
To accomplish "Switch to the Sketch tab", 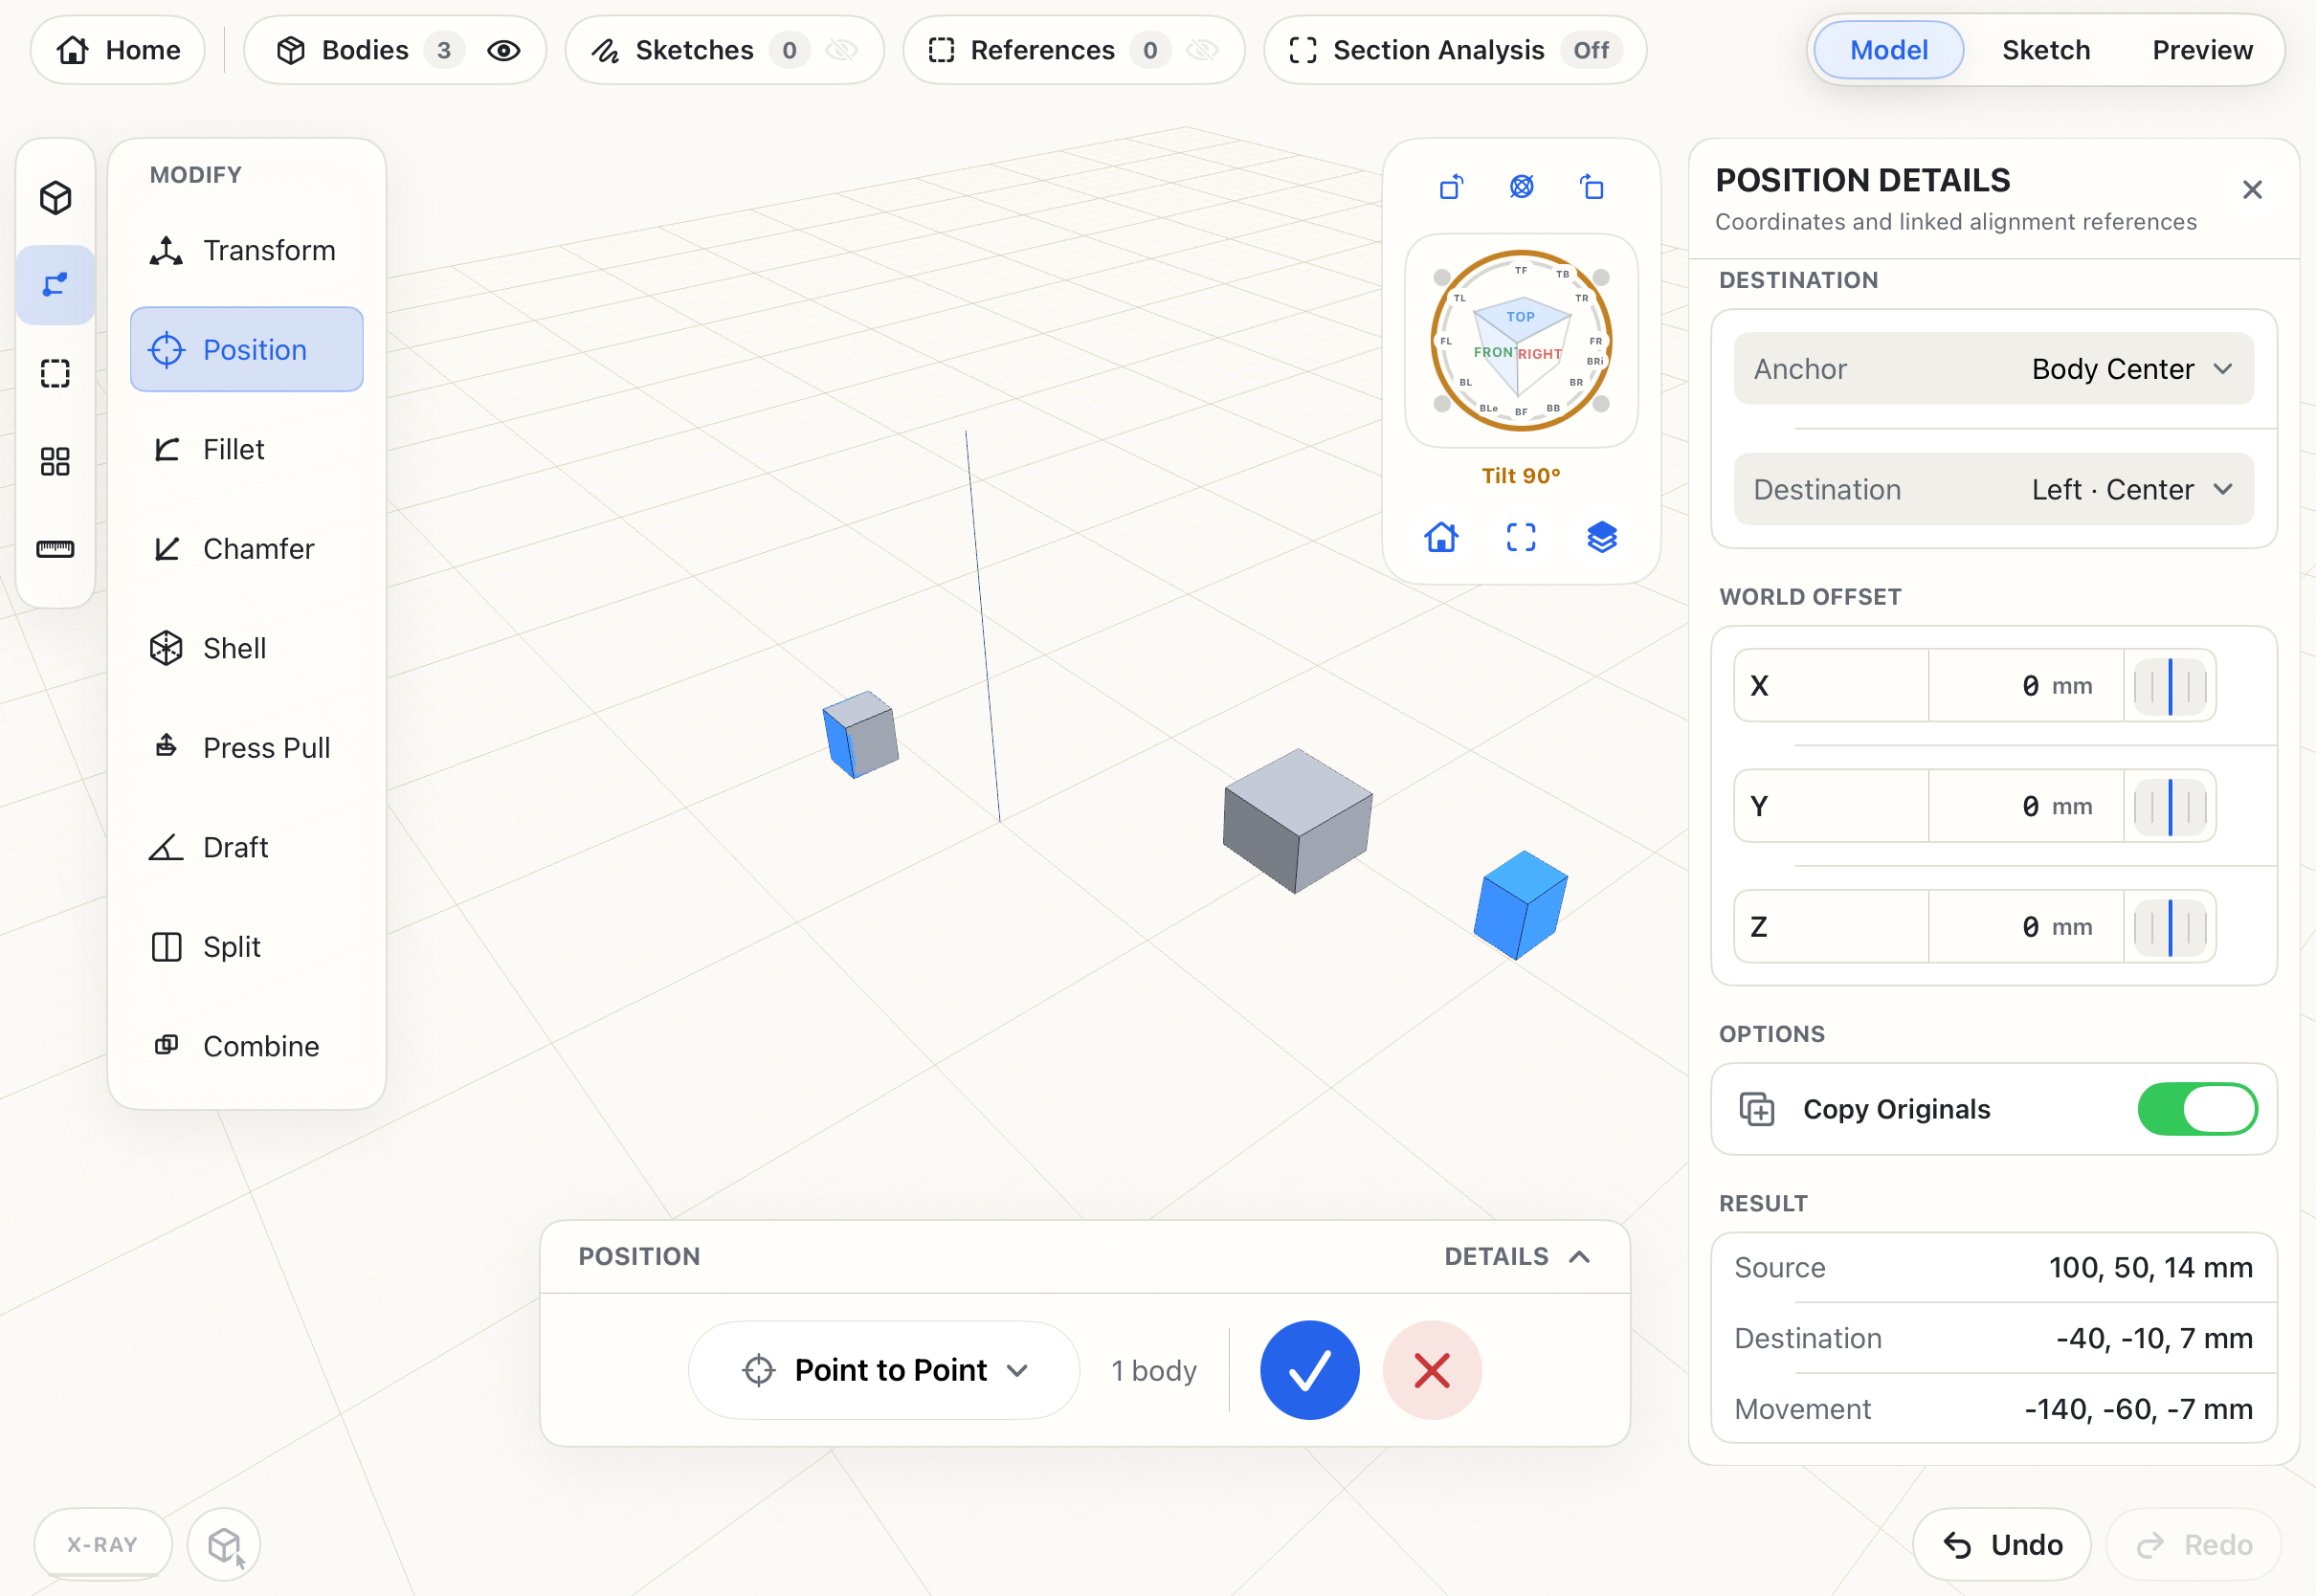I will 2045,50.
